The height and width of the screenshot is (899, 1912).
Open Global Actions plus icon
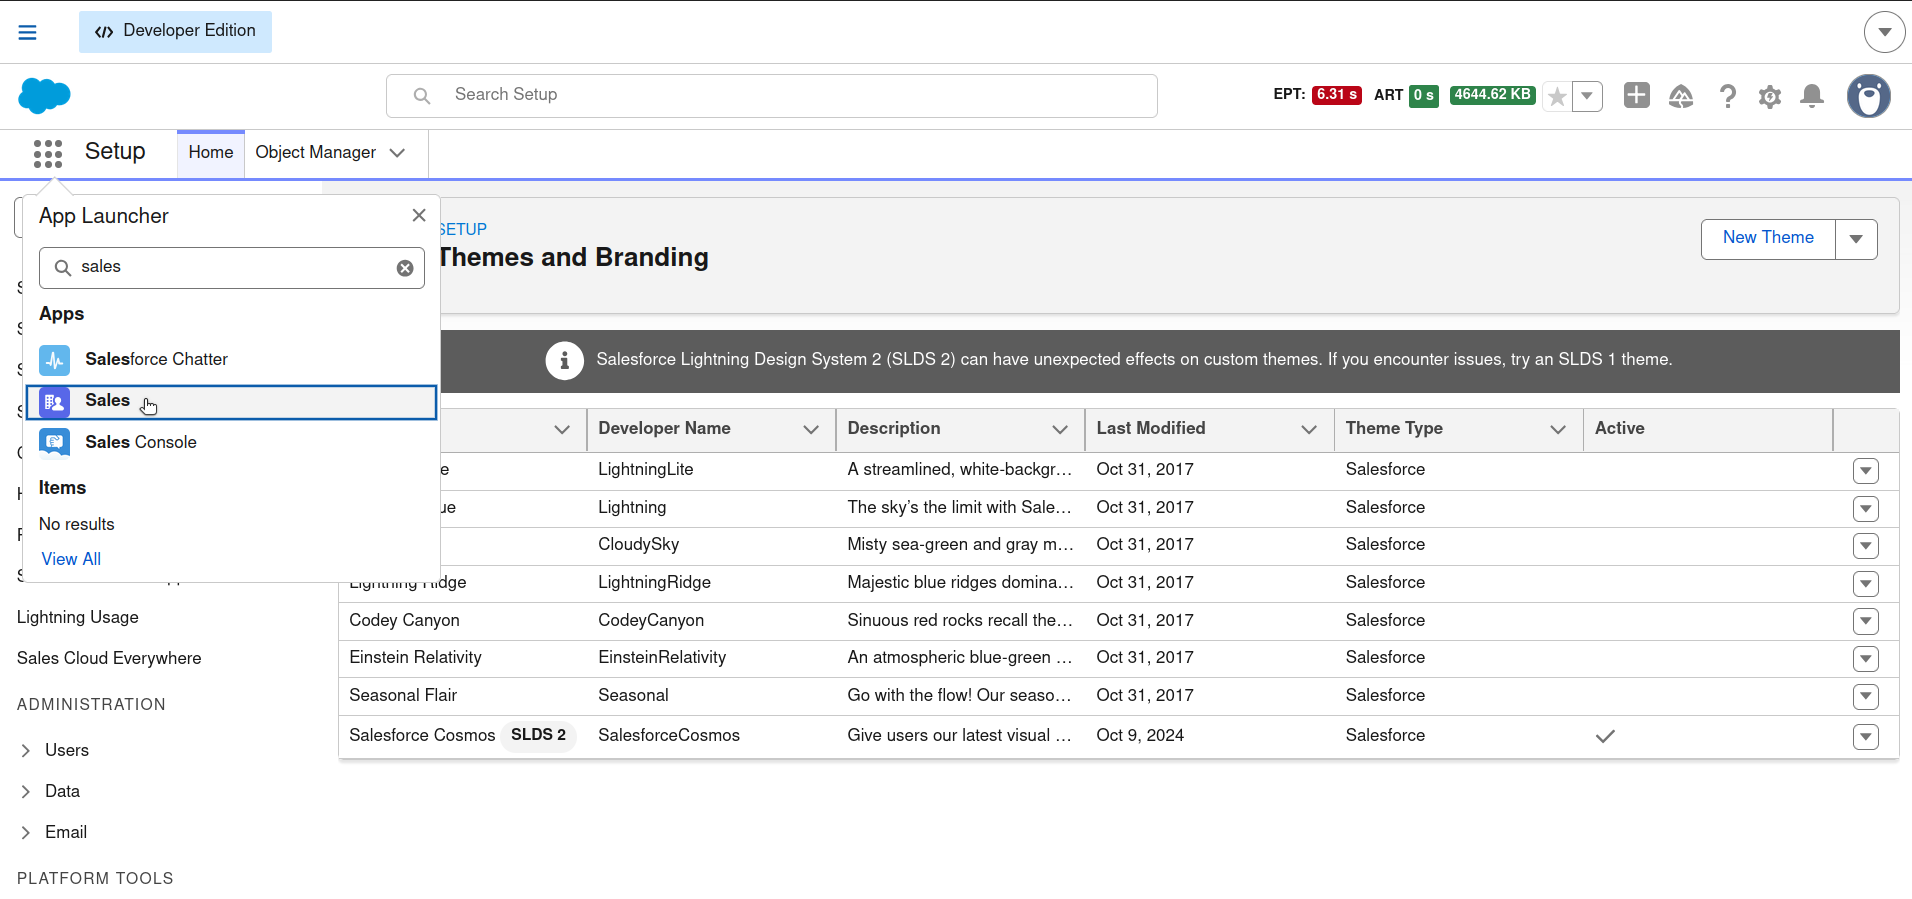(1636, 96)
